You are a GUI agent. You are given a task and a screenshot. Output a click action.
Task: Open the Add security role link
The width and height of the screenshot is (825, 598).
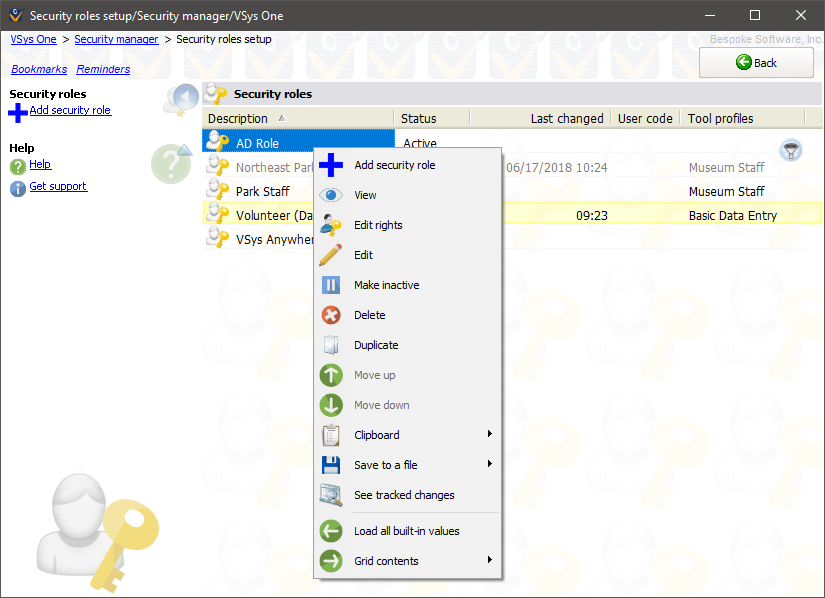pyautogui.click(x=70, y=110)
